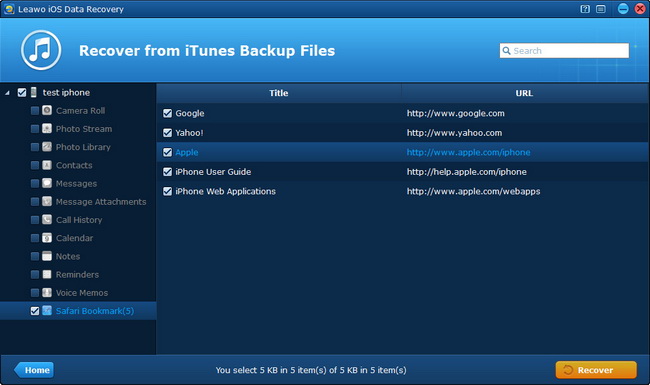The height and width of the screenshot is (385, 650).
Task: Open the help icon in title bar
Action: (x=585, y=9)
